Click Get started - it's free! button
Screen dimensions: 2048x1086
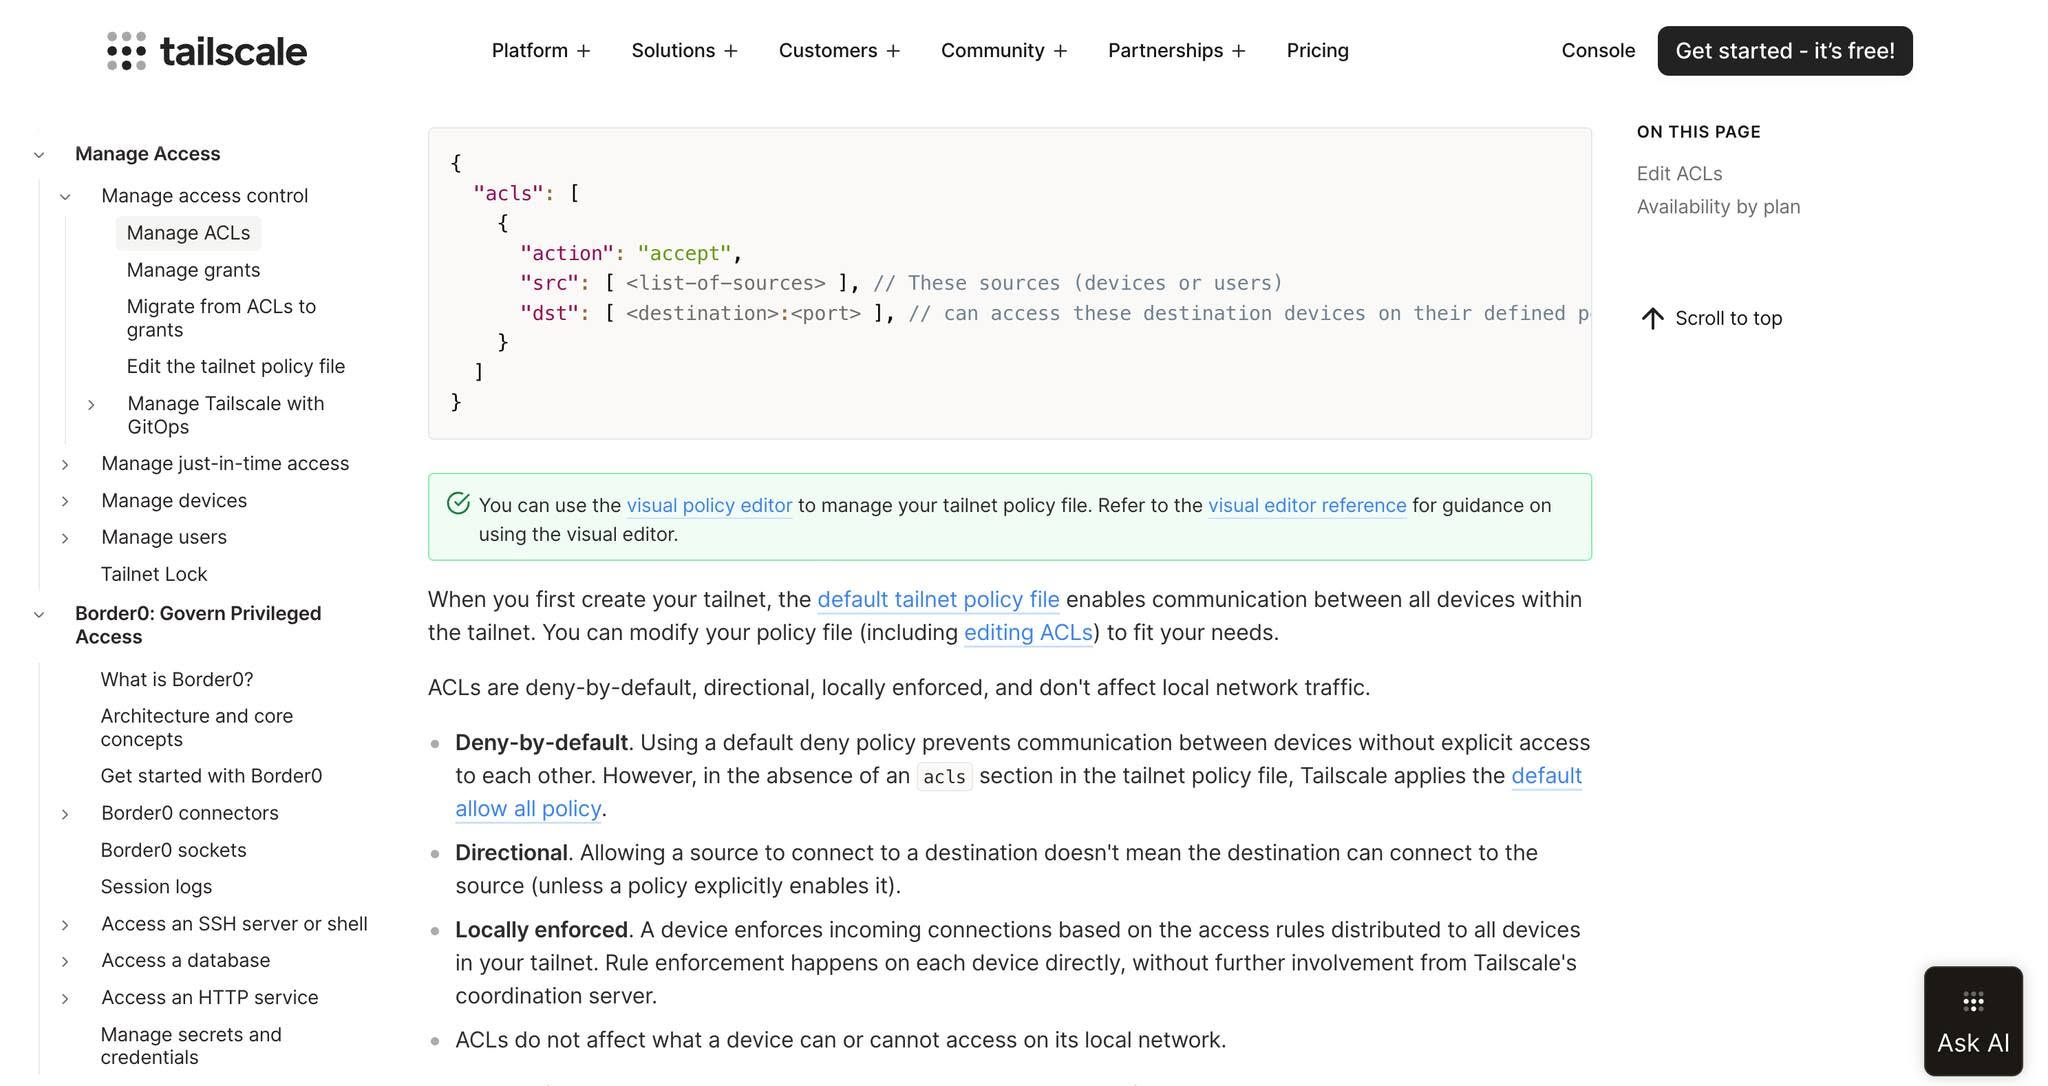[x=1784, y=51]
